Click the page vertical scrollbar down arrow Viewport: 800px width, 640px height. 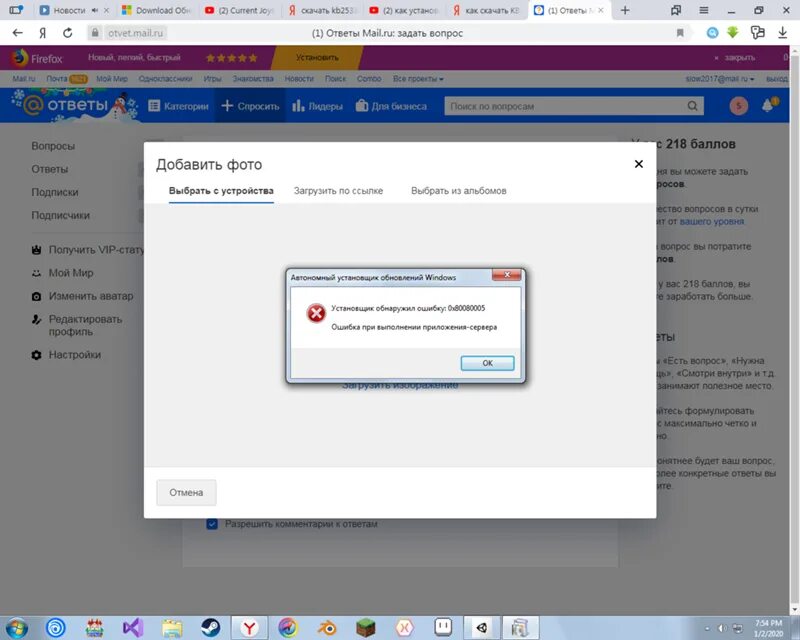coord(795,609)
